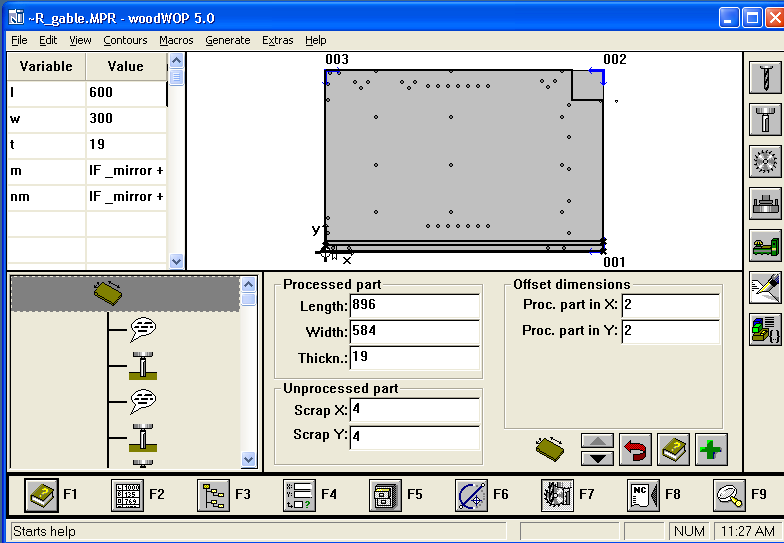
Task: Select the value cell of variable nm
Action: click(x=126, y=197)
